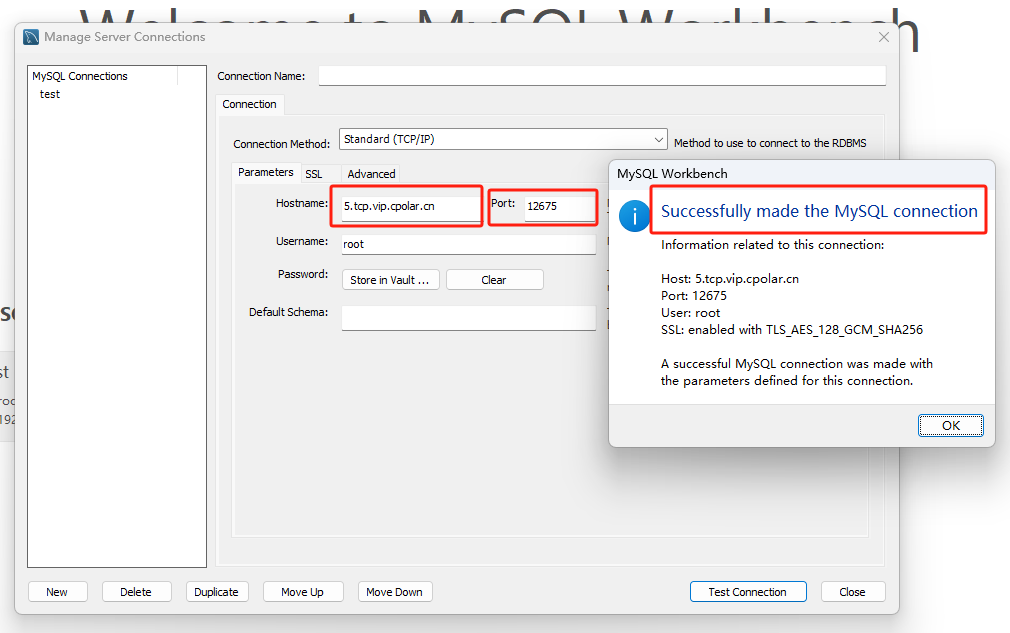Move the connection up in the list
Image resolution: width=1010 pixels, height=633 pixels.
(303, 592)
